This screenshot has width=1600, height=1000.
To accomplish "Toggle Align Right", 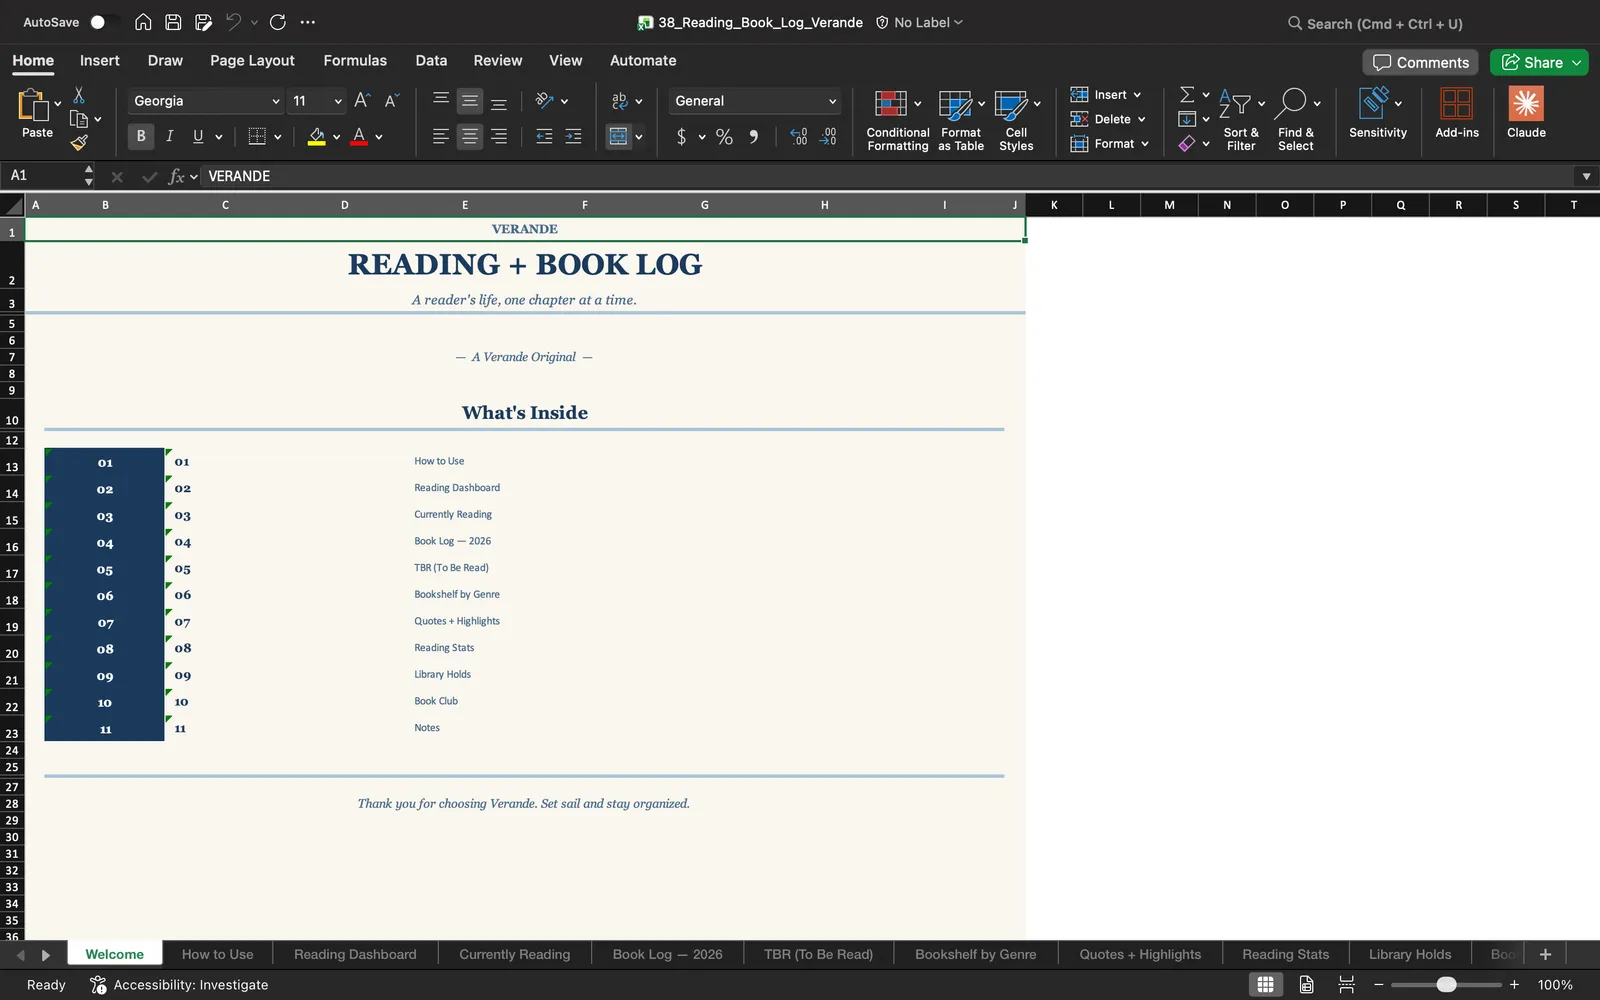I will [x=498, y=136].
